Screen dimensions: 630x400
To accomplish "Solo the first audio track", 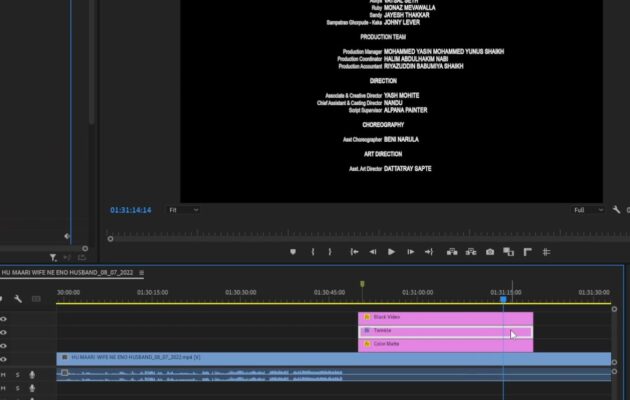I will click(17, 375).
